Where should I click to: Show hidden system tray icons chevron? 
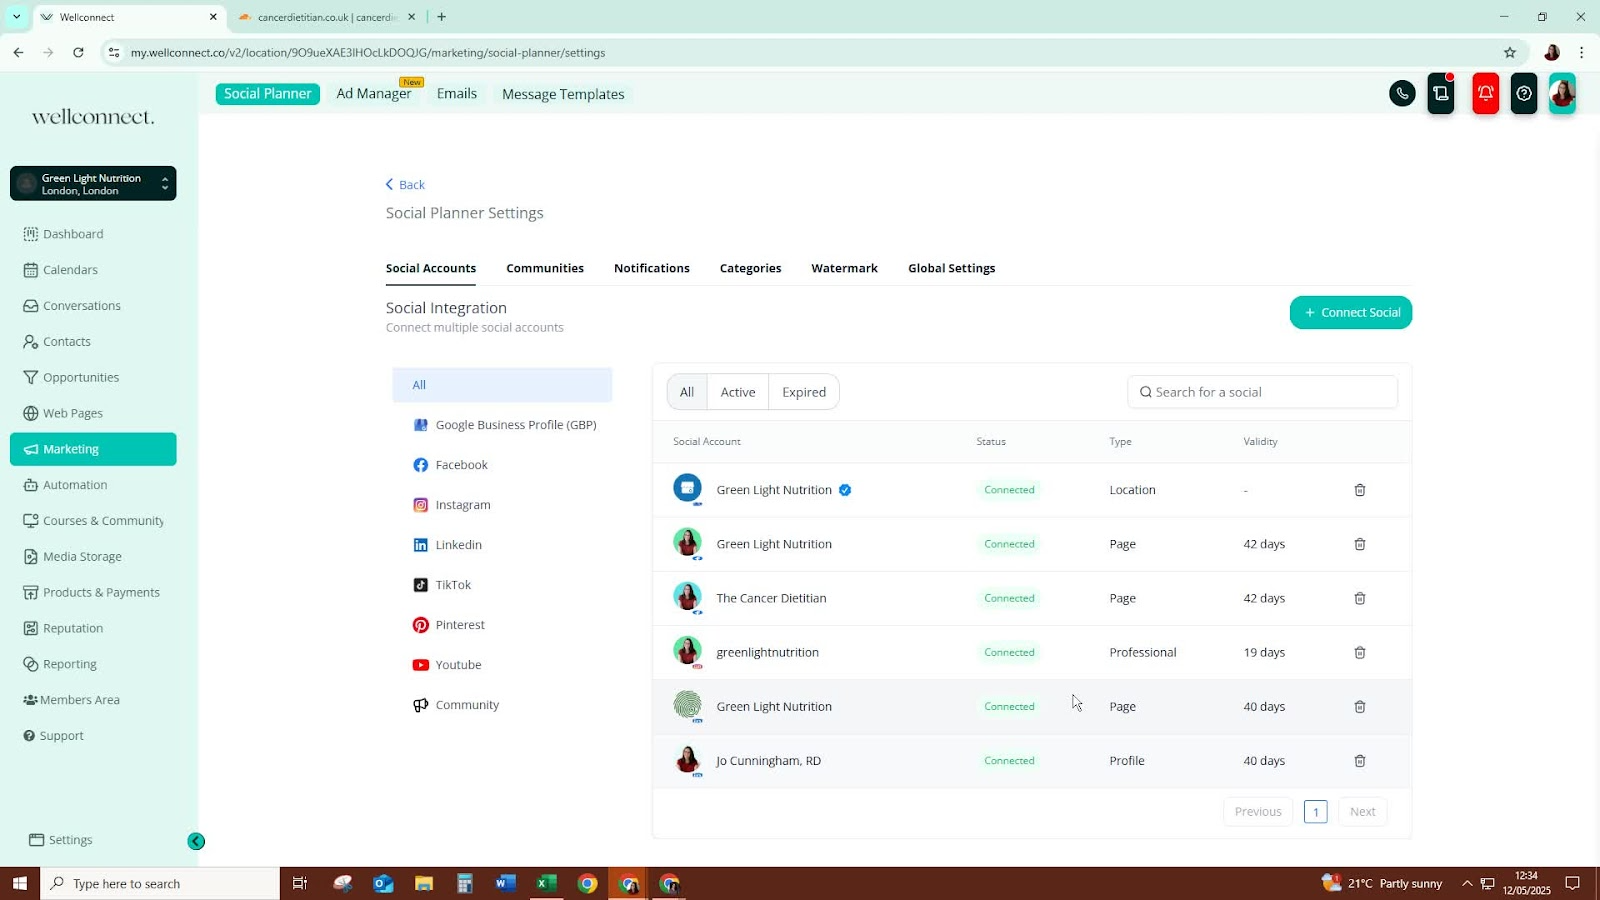pos(1467,884)
